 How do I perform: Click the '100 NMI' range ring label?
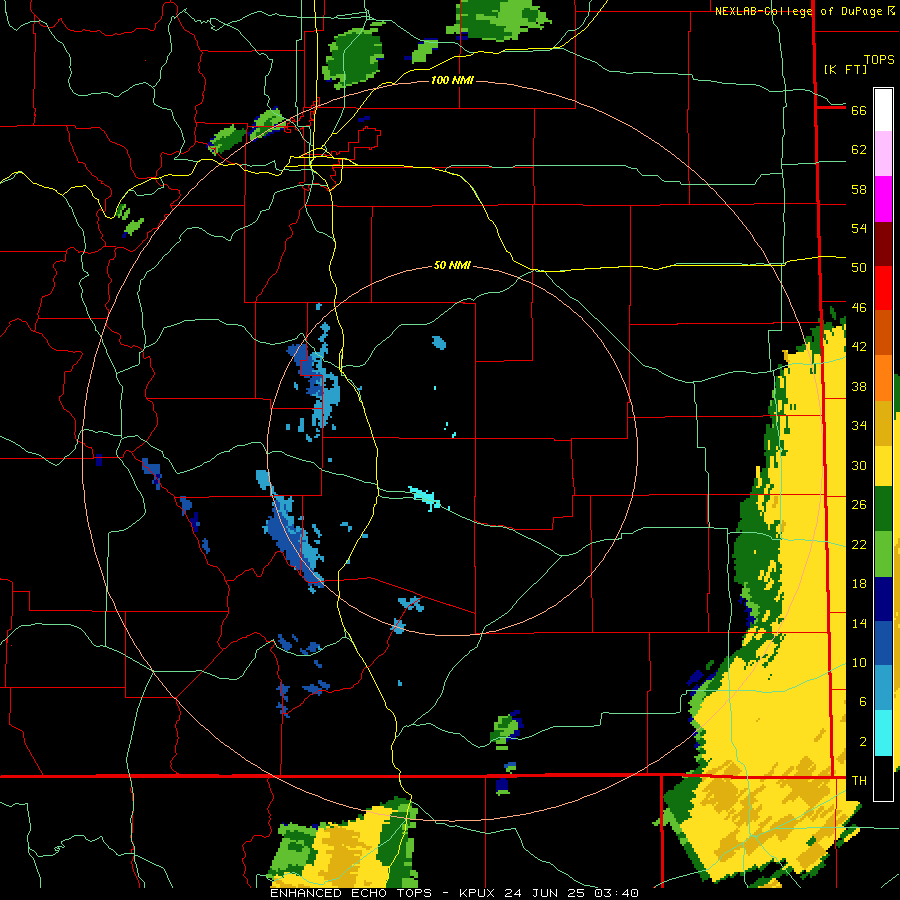tap(452, 80)
